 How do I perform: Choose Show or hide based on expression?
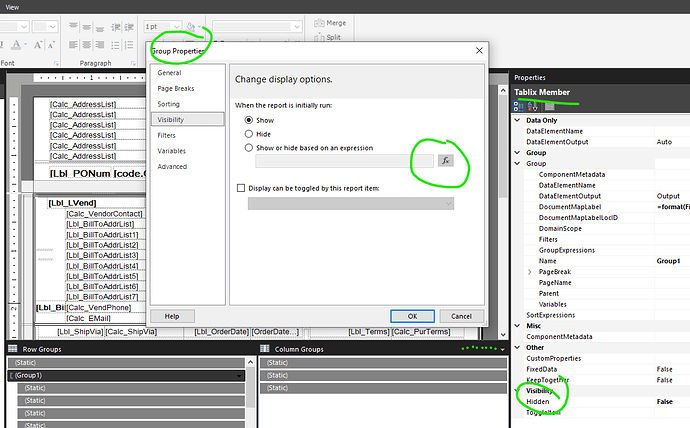(249, 148)
